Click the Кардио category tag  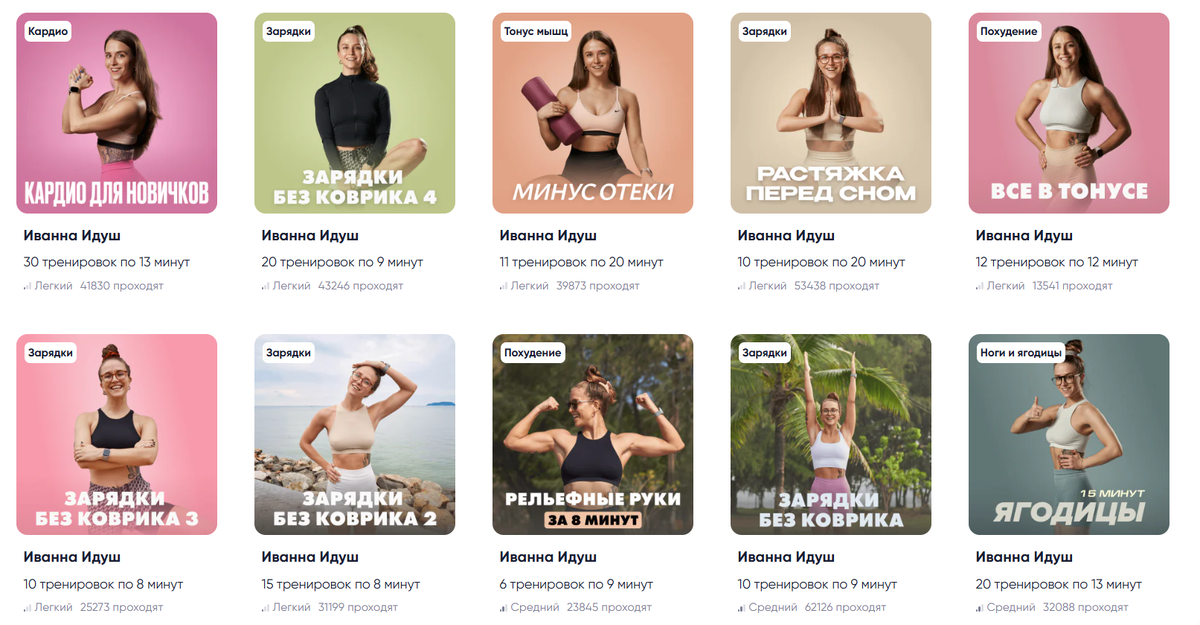tap(48, 31)
